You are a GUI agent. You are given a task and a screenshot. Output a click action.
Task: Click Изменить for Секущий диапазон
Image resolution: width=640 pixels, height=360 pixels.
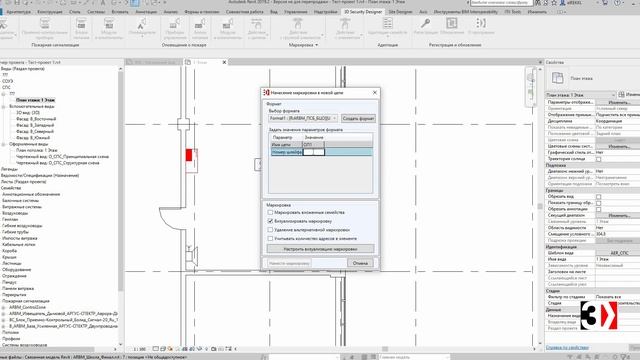pyautogui.click(x=619, y=216)
